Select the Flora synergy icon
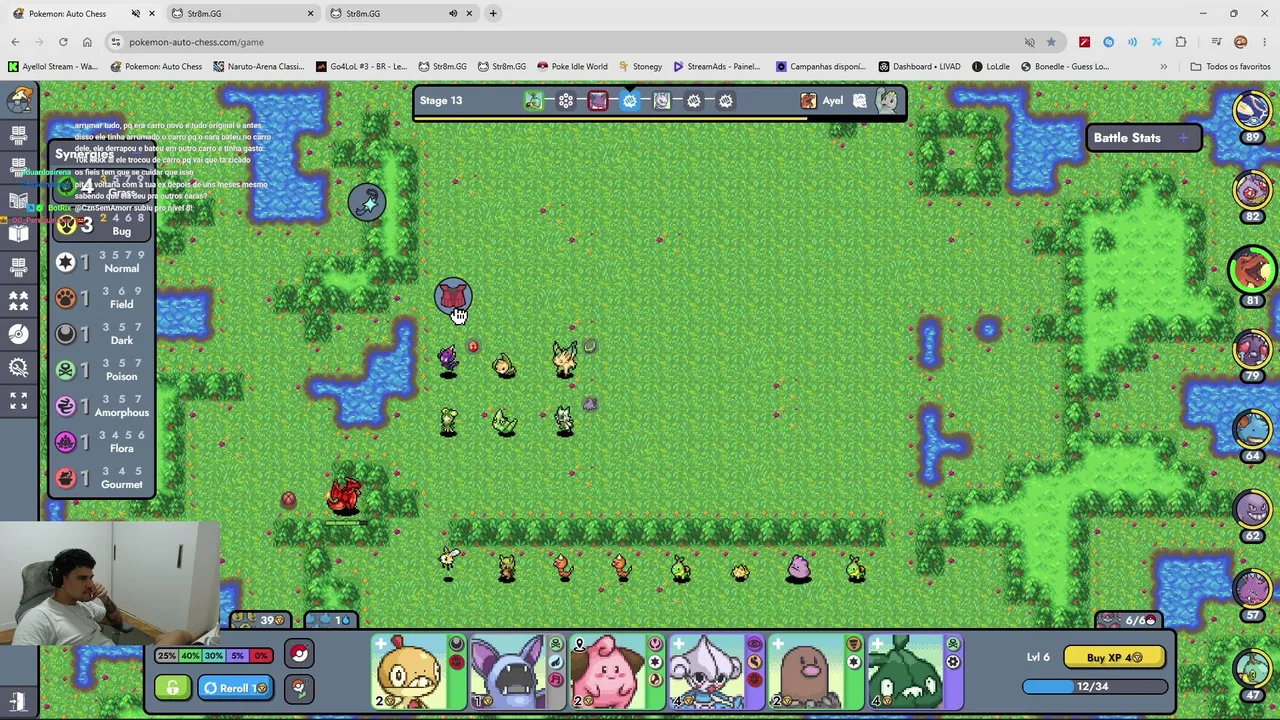The width and height of the screenshot is (1280, 720). [x=66, y=442]
